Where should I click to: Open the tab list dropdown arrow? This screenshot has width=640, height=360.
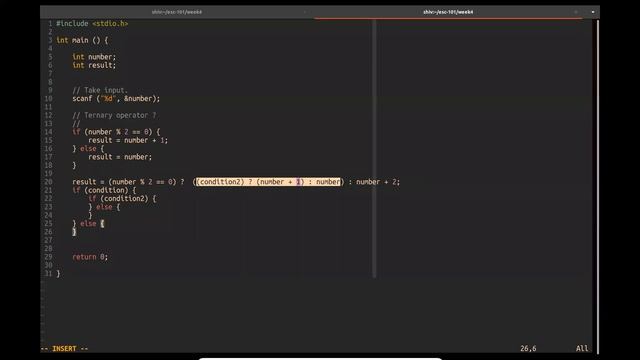[593, 12]
